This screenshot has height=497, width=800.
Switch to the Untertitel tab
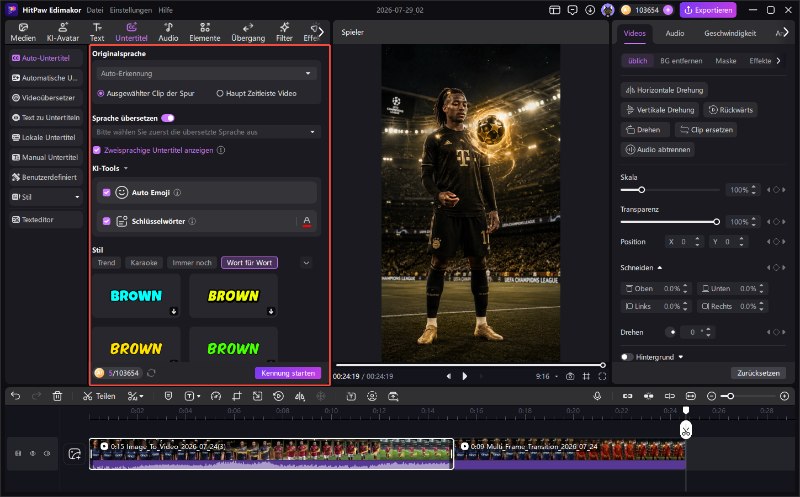(x=131, y=32)
